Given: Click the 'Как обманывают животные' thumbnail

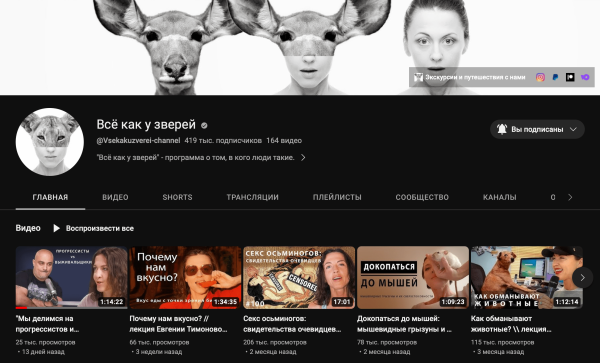Looking at the screenshot, I should 527,277.
